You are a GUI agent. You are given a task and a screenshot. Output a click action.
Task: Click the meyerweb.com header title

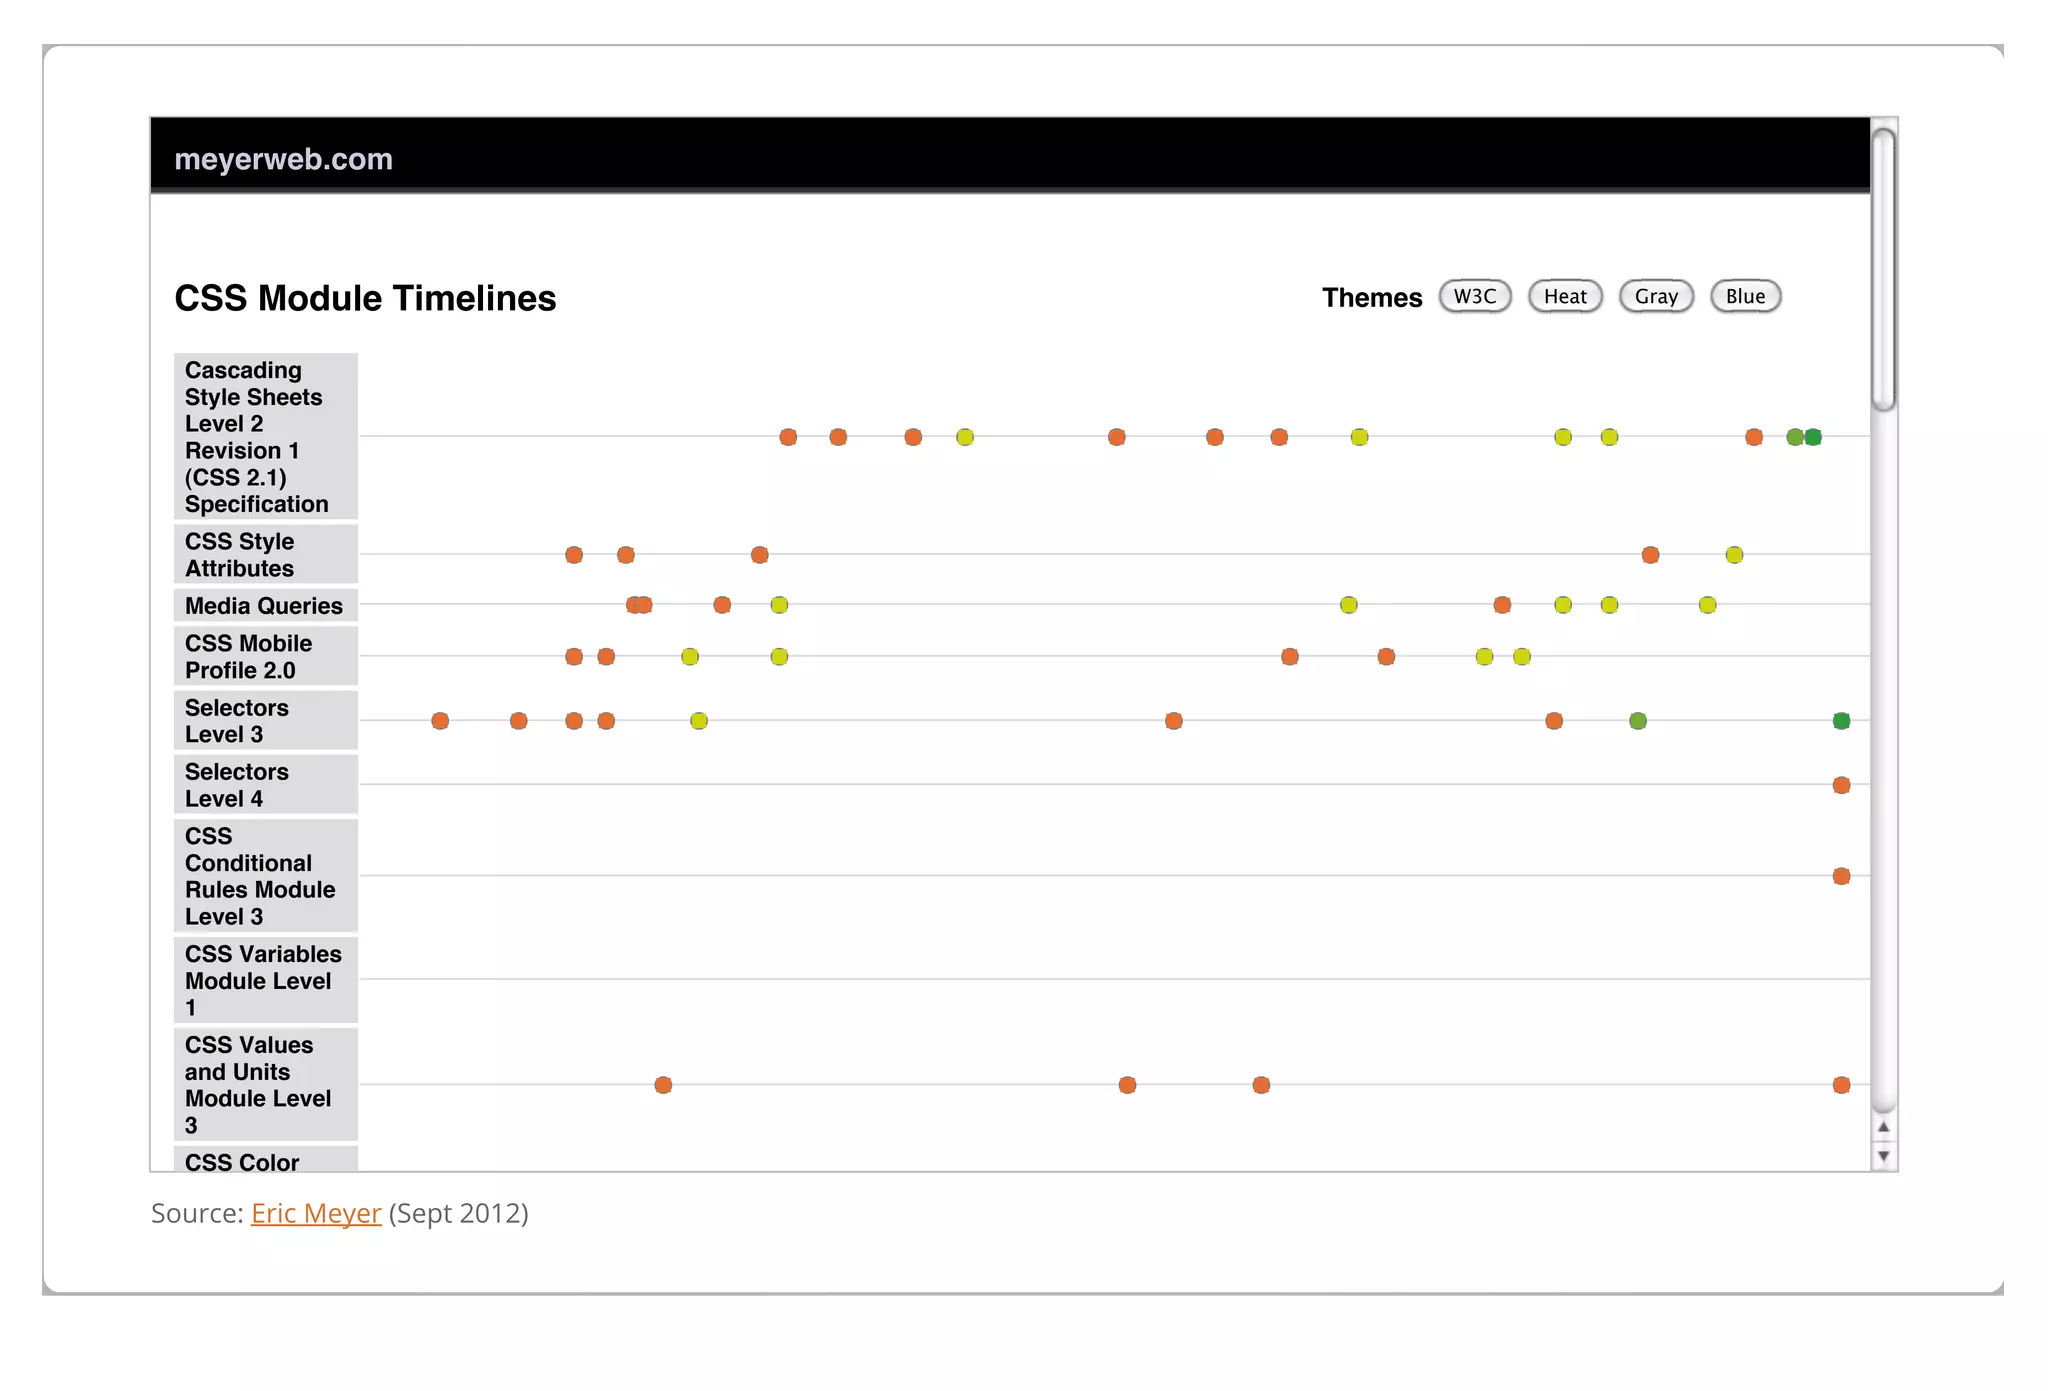tap(283, 159)
